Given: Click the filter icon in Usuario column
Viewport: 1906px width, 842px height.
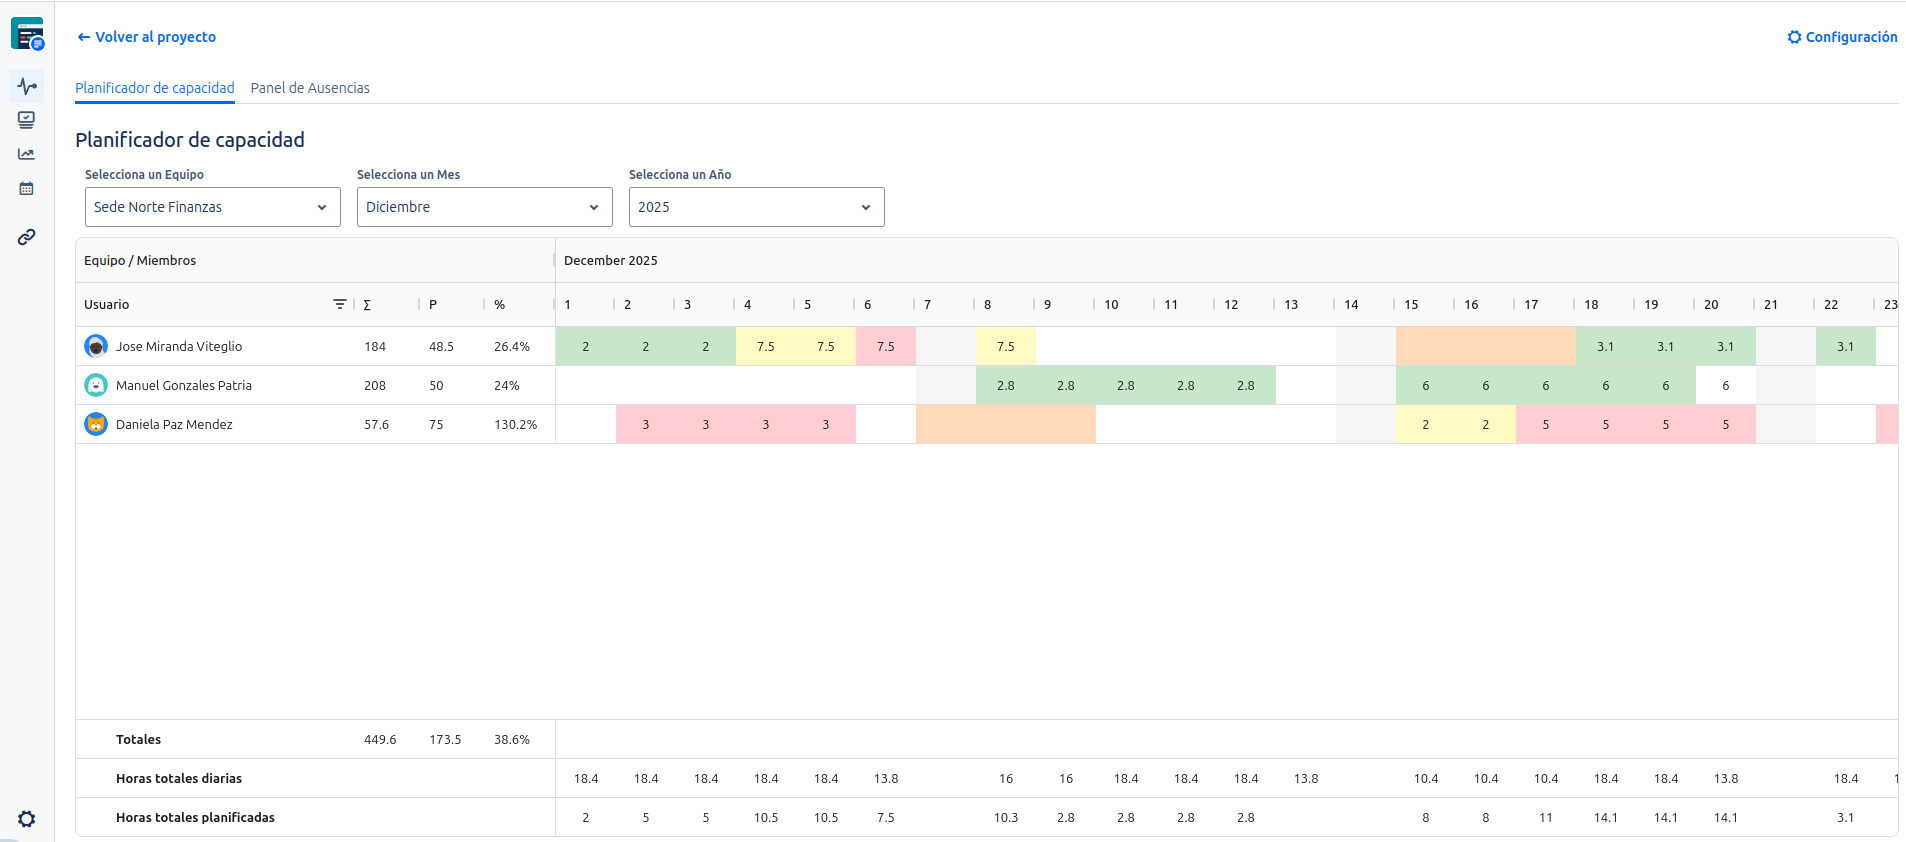Looking at the screenshot, I should [339, 304].
